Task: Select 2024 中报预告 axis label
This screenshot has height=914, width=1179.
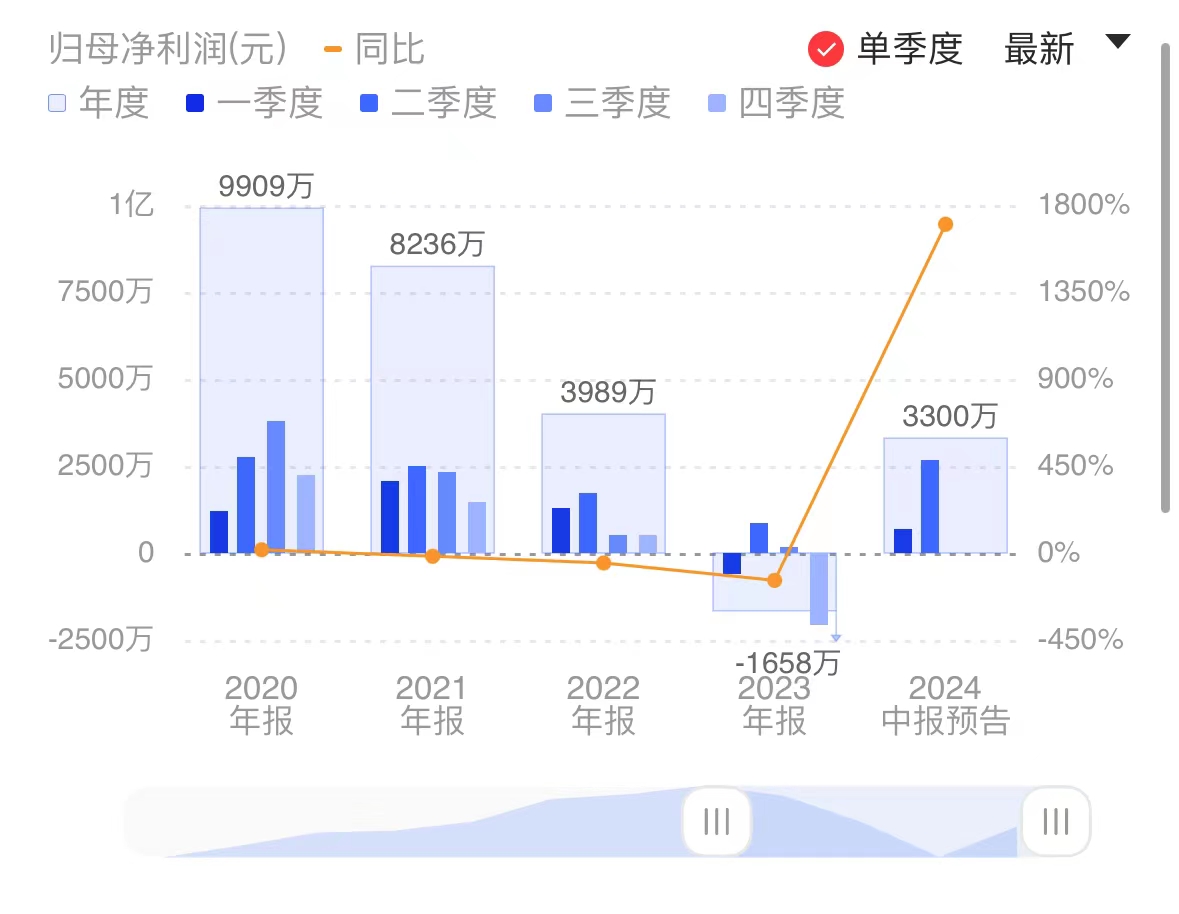Action: pos(945,704)
